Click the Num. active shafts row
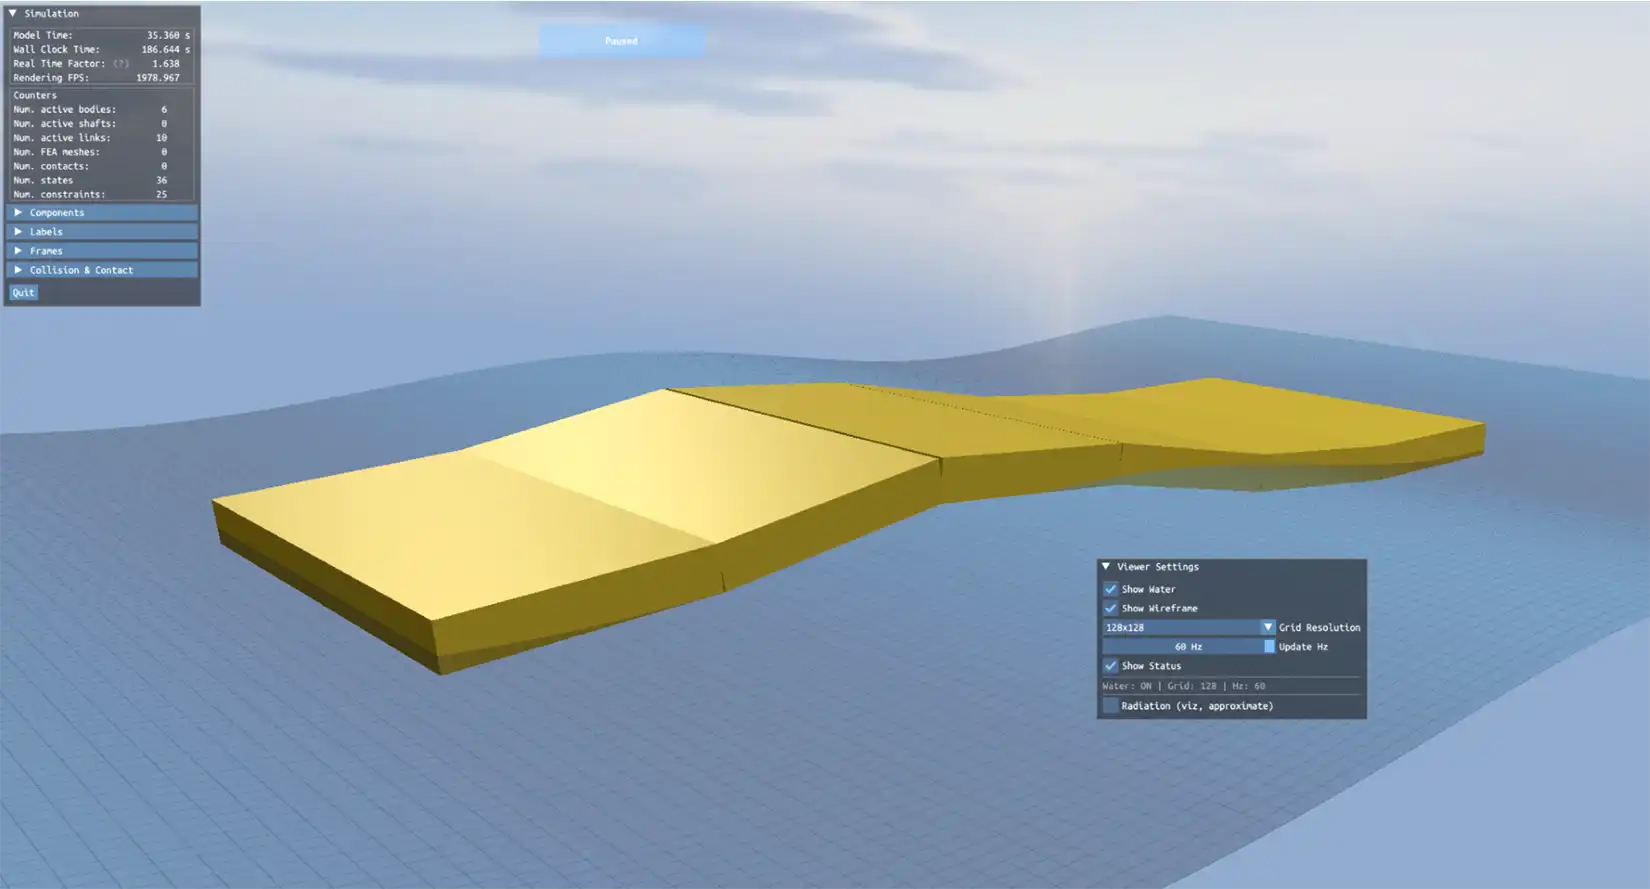 [102, 124]
